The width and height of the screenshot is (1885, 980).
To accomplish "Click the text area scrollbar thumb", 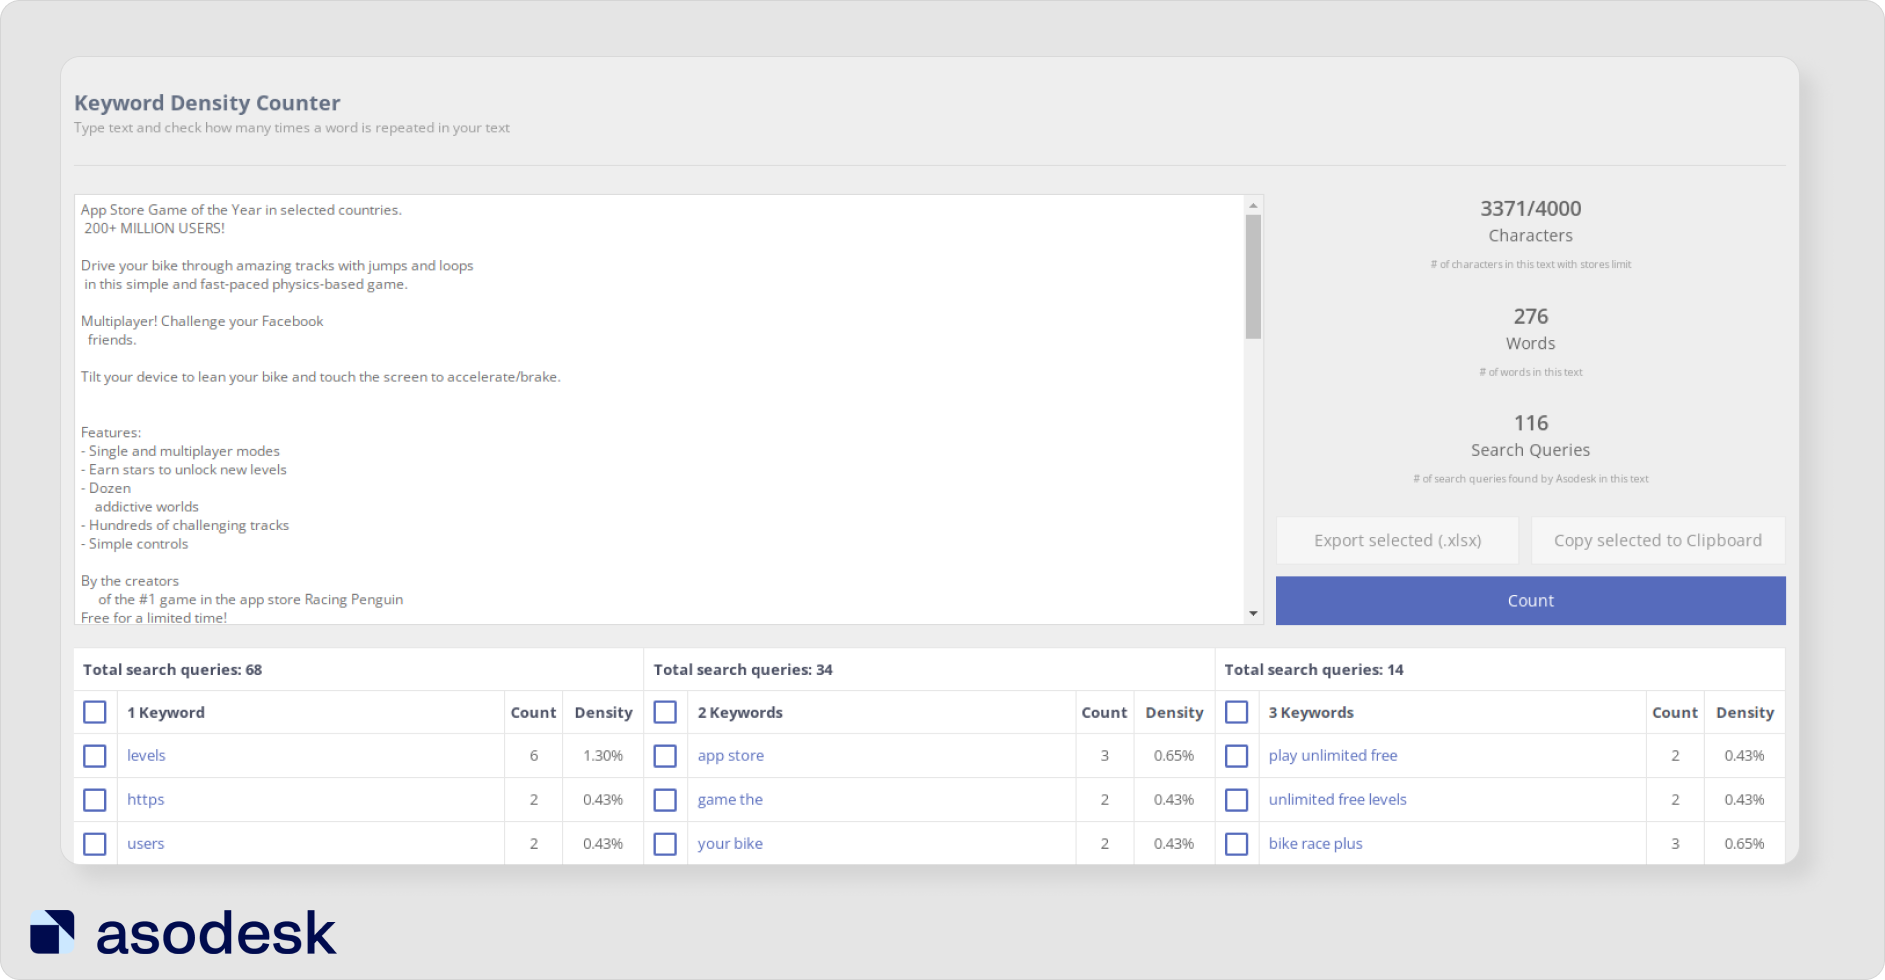I will coord(1253,277).
